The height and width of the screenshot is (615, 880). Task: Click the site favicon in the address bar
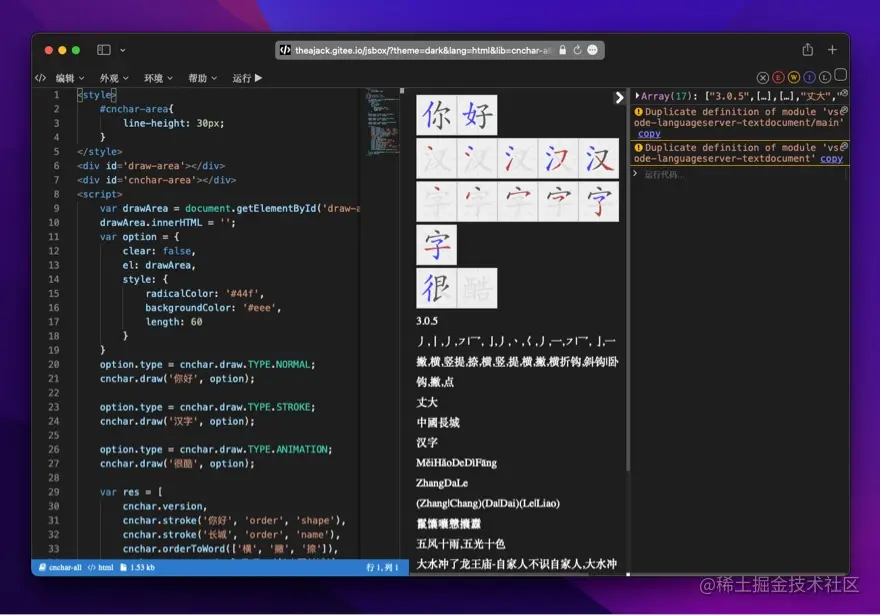(285, 50)
